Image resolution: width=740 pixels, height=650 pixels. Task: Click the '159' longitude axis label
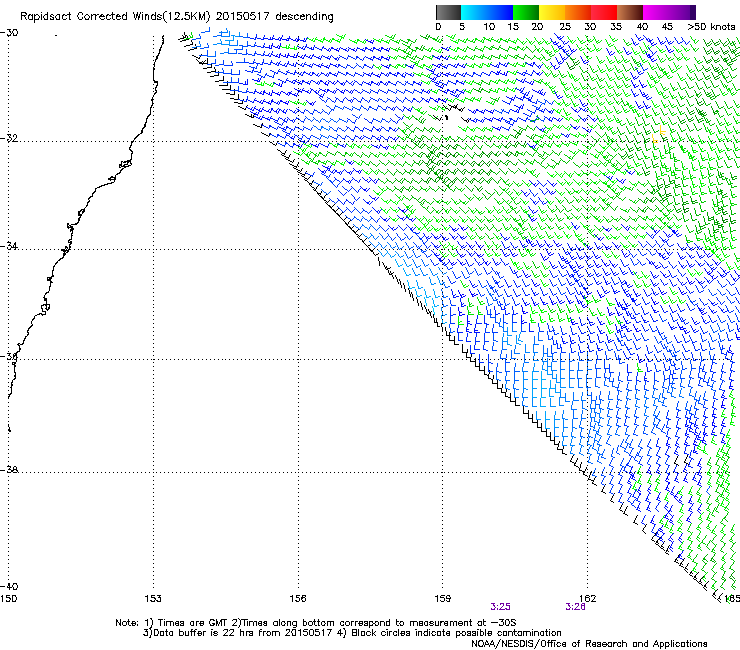point(443,599)
